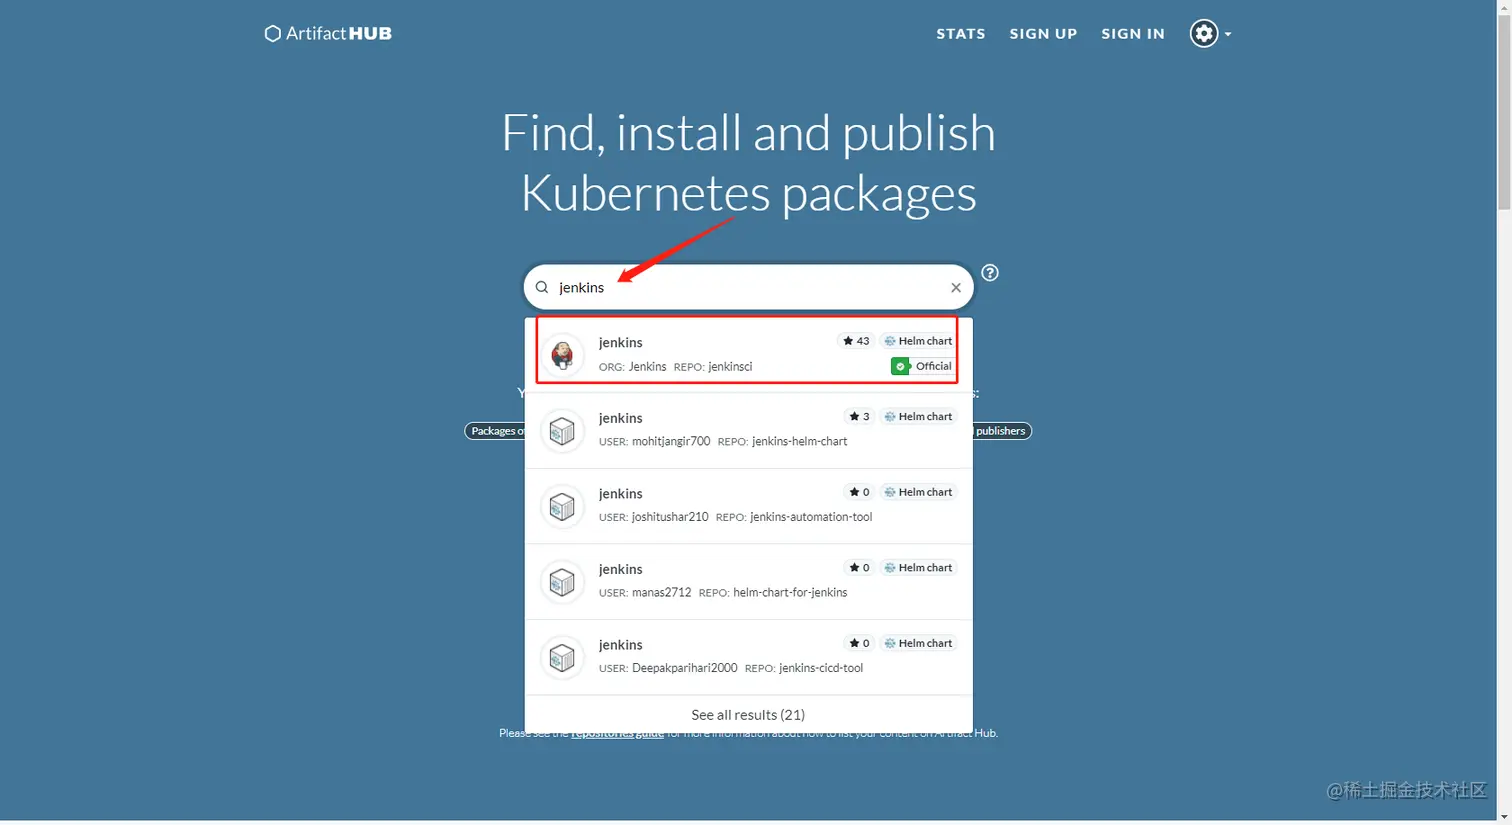Click the 3 stars badge
1512x825 pixels.
point(859,416)
